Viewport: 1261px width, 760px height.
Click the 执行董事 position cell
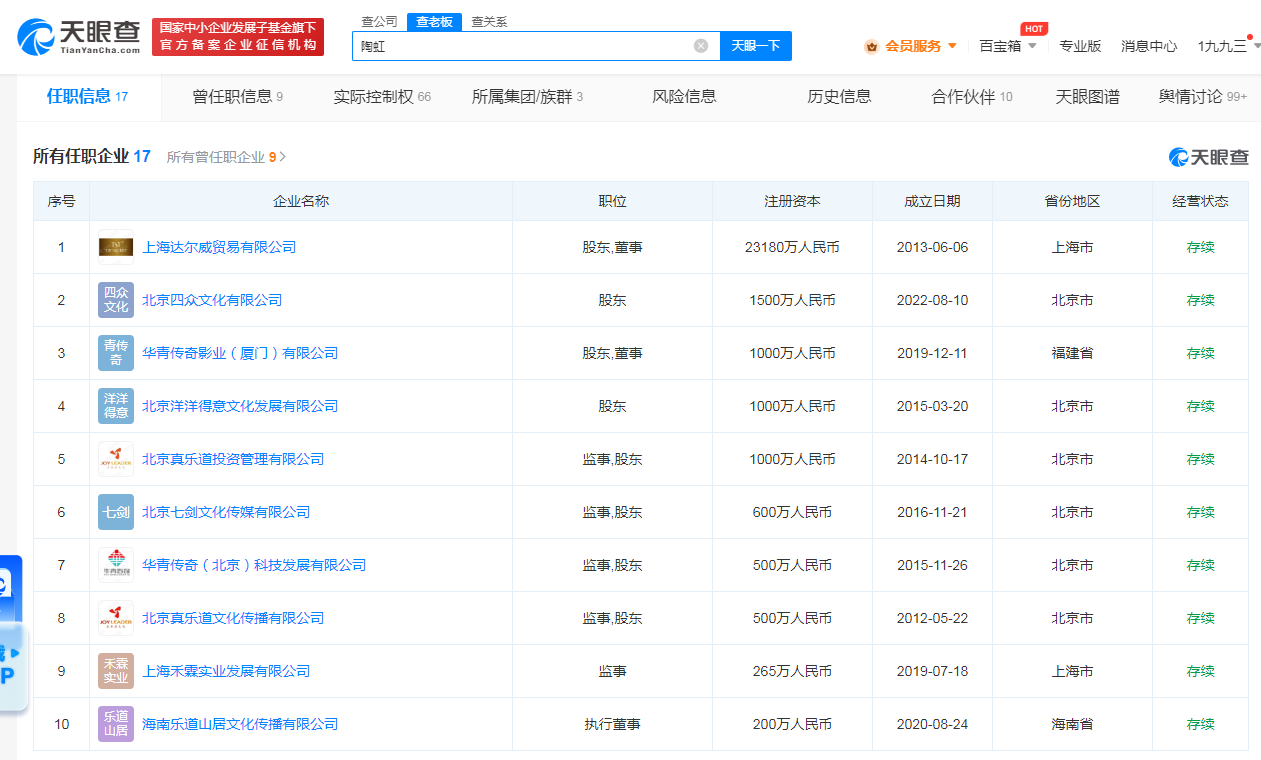[612, 724]
